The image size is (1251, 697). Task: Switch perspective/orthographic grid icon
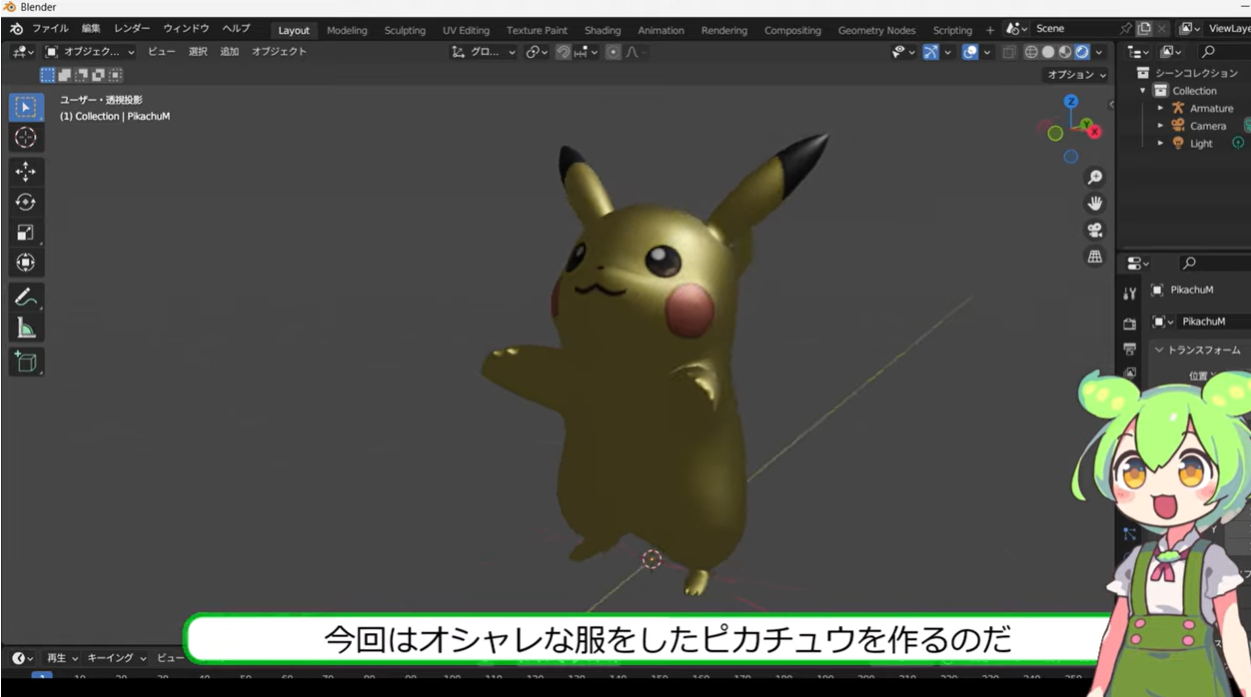[1095, 257]
